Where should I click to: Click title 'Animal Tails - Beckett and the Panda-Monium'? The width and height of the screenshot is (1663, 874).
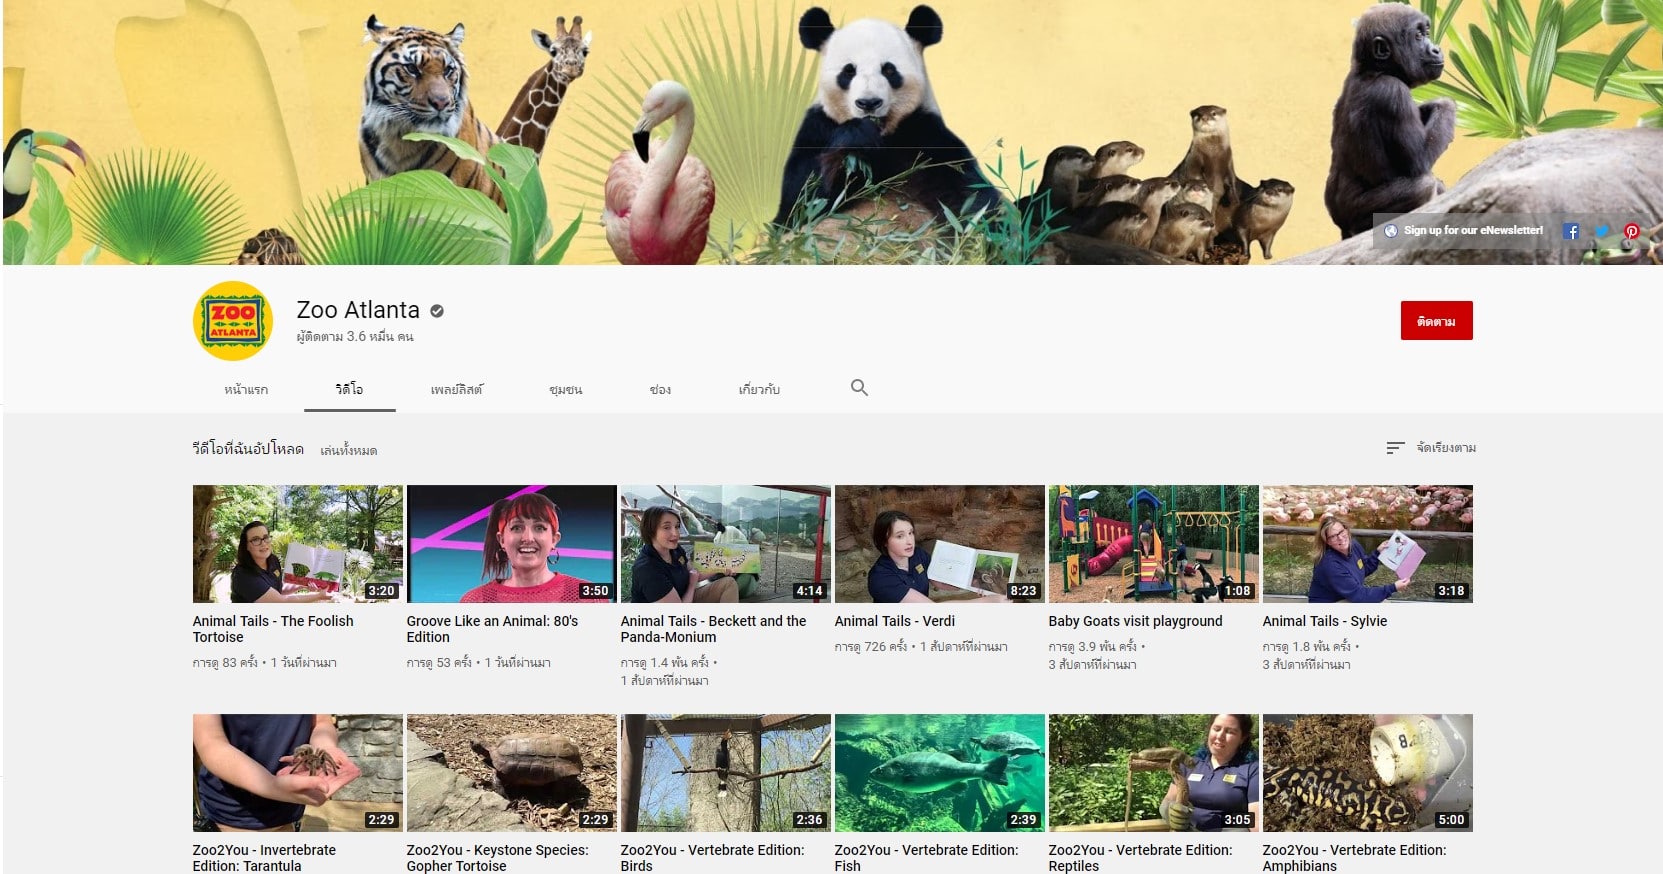pyautogui.click(x=714, y=629)
